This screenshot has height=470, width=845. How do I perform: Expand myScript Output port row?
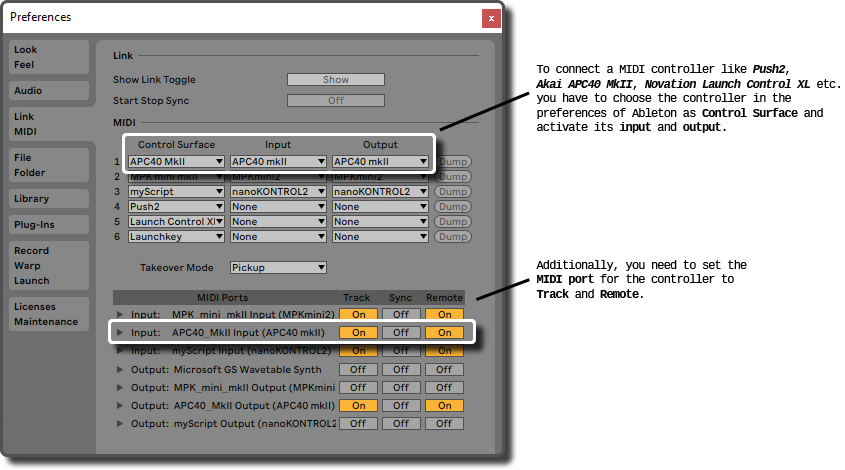pyautogui.click(x=120, y=424)
